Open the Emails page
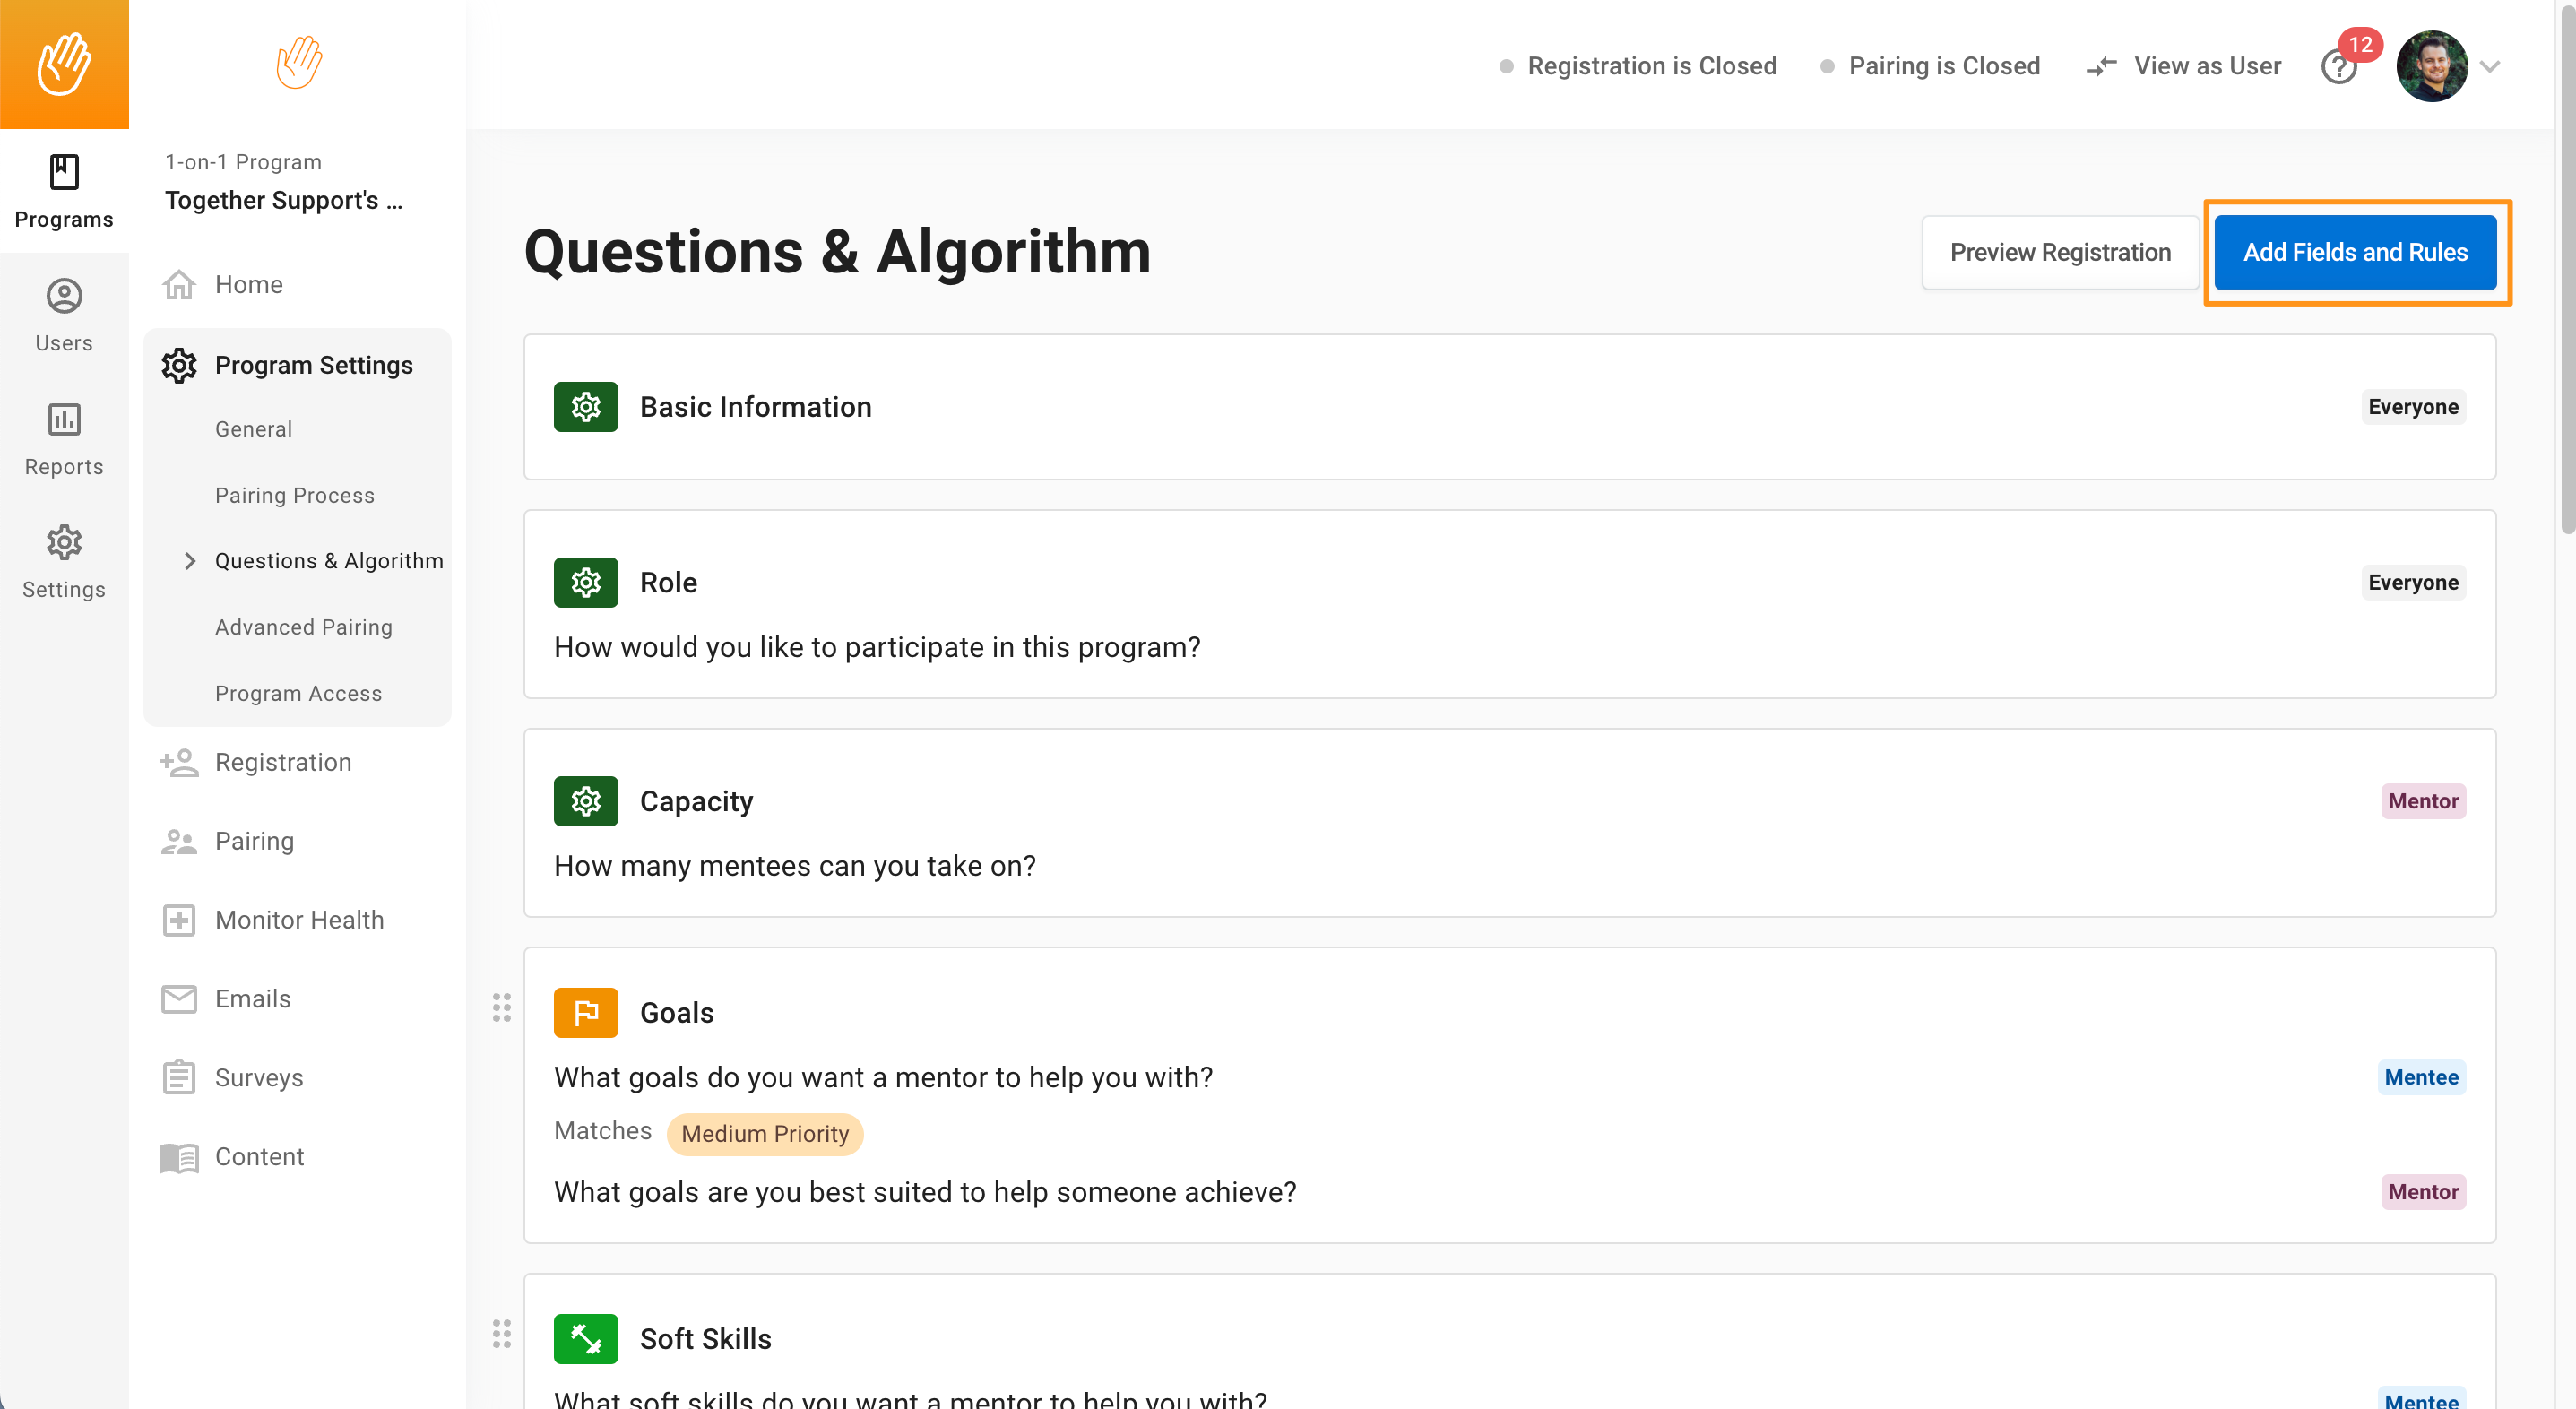Image resolution: width=2576 pixels, height=1409 pixels. 253,999
